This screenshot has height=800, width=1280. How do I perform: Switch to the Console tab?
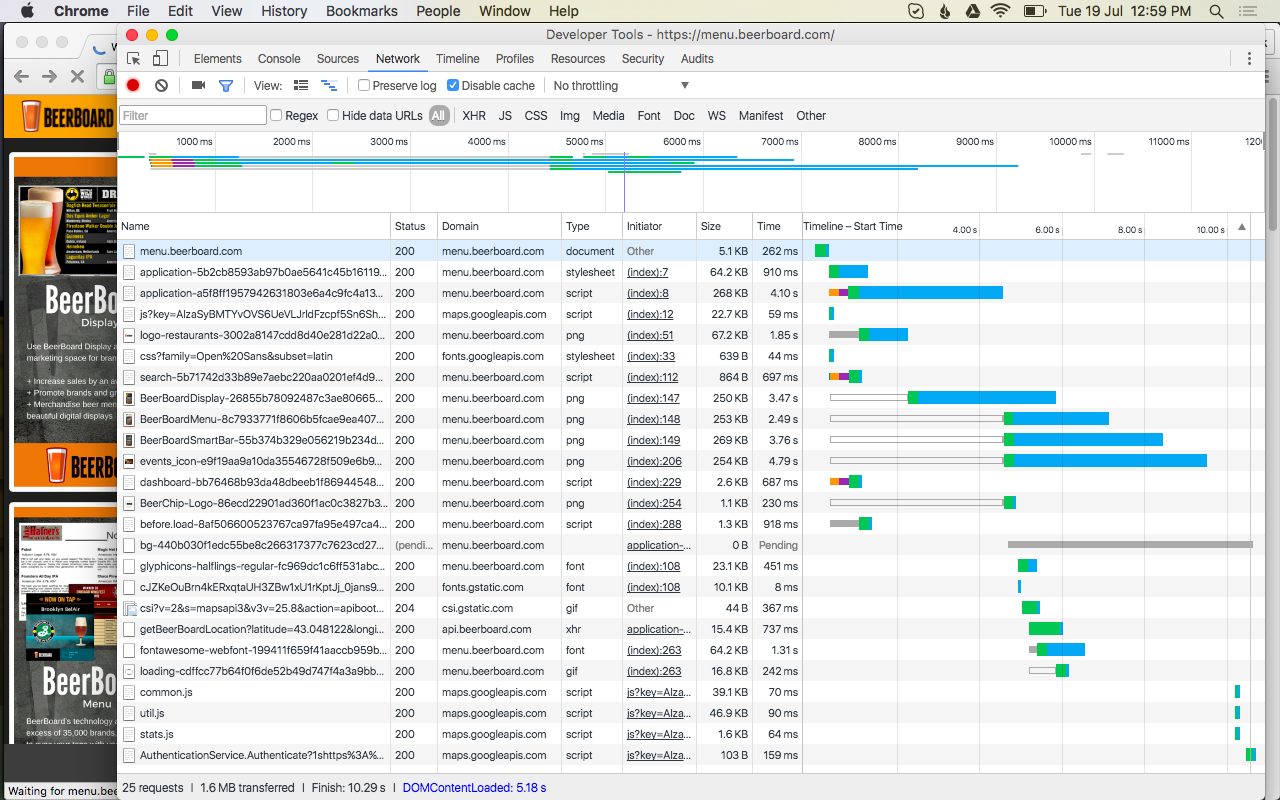click(279, 59)
